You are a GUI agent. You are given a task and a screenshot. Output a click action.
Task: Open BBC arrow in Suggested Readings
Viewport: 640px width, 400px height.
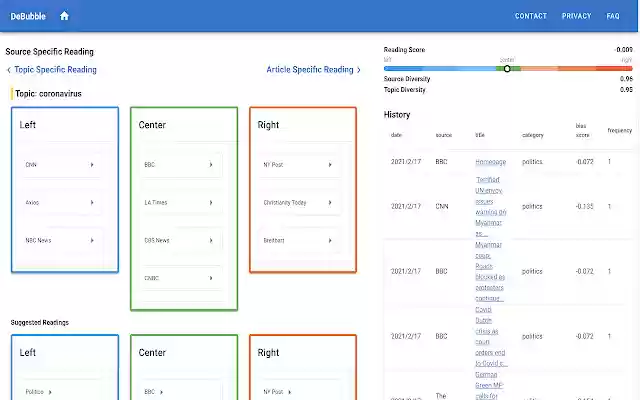[x=161, y=392]
